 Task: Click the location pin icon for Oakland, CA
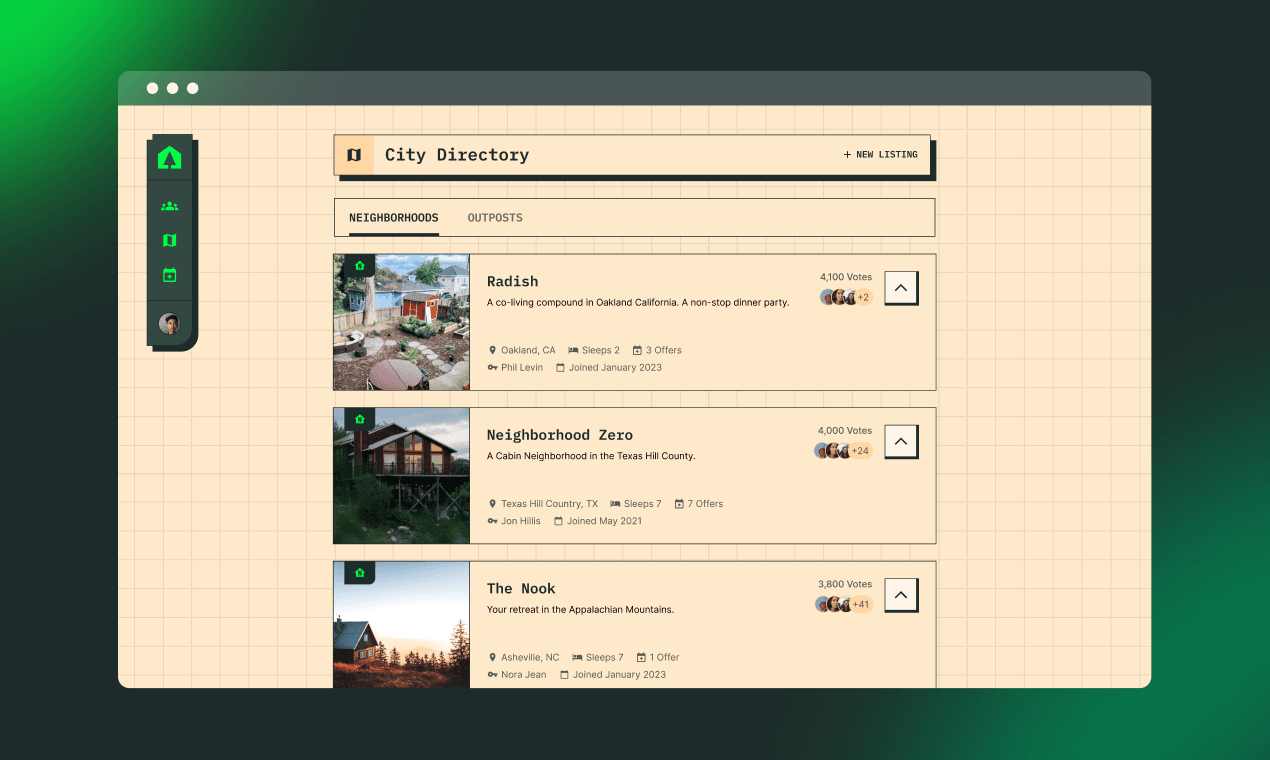(x=492, y=350)
